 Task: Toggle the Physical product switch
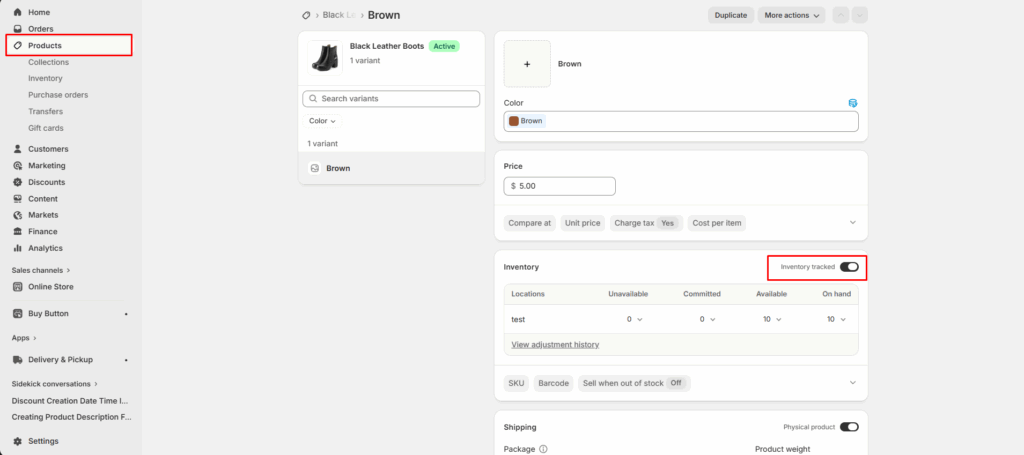(849, 427)
